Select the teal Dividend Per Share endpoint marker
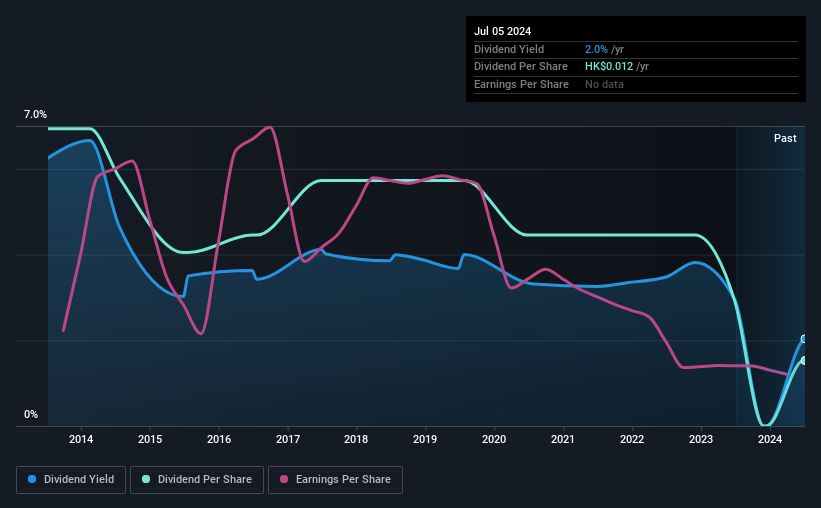 click(x=804, y=360)
